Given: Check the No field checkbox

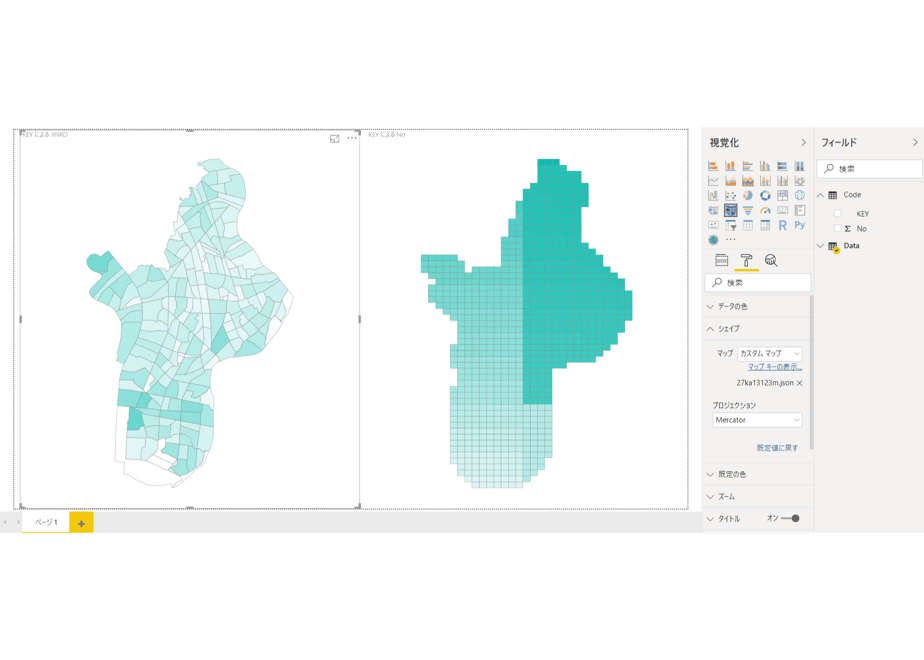Looking at the screenshot, I should [837, 228].
